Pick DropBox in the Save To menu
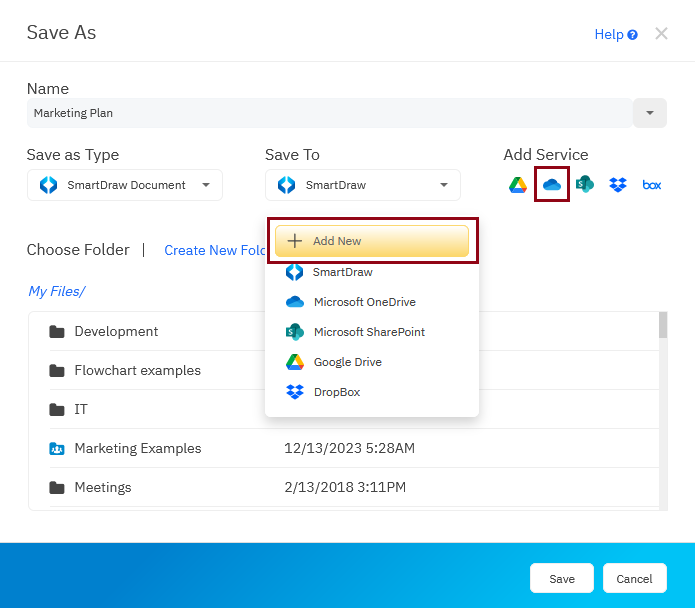Screen dimensions: 695x608 coord(336,392)
